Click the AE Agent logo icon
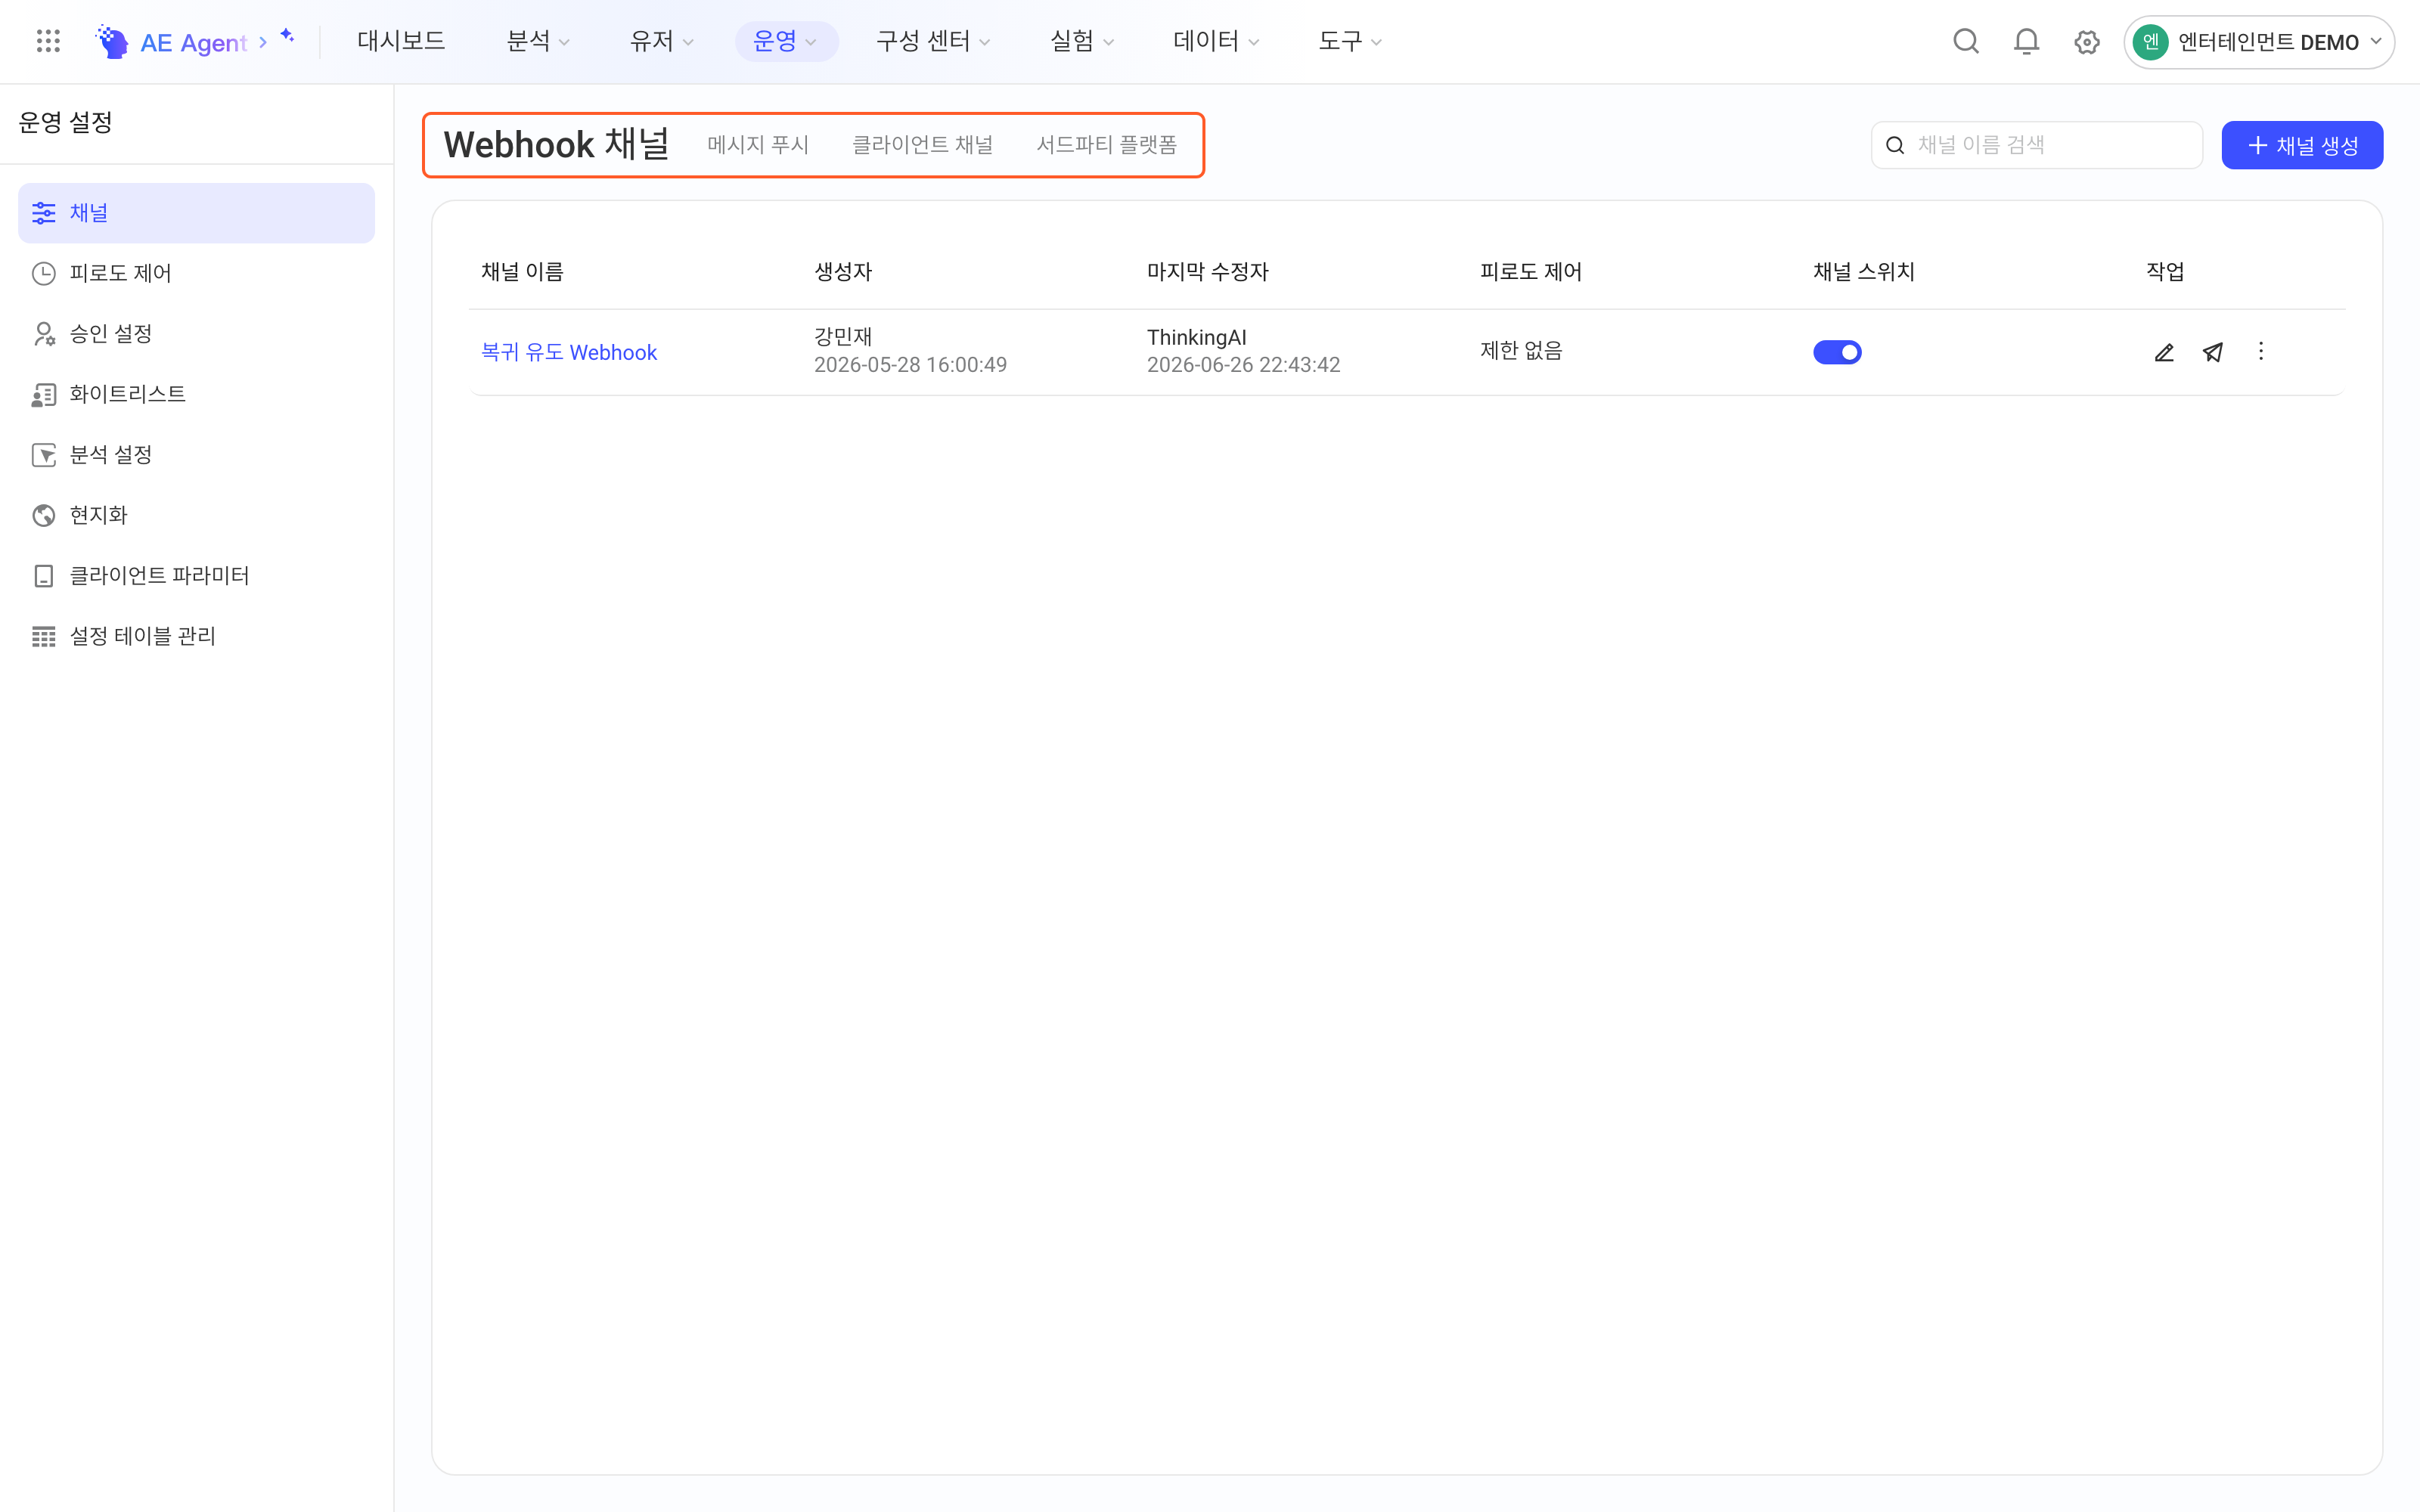The height and width of the screenshot is (1512, 2420). tap(112, 41)
